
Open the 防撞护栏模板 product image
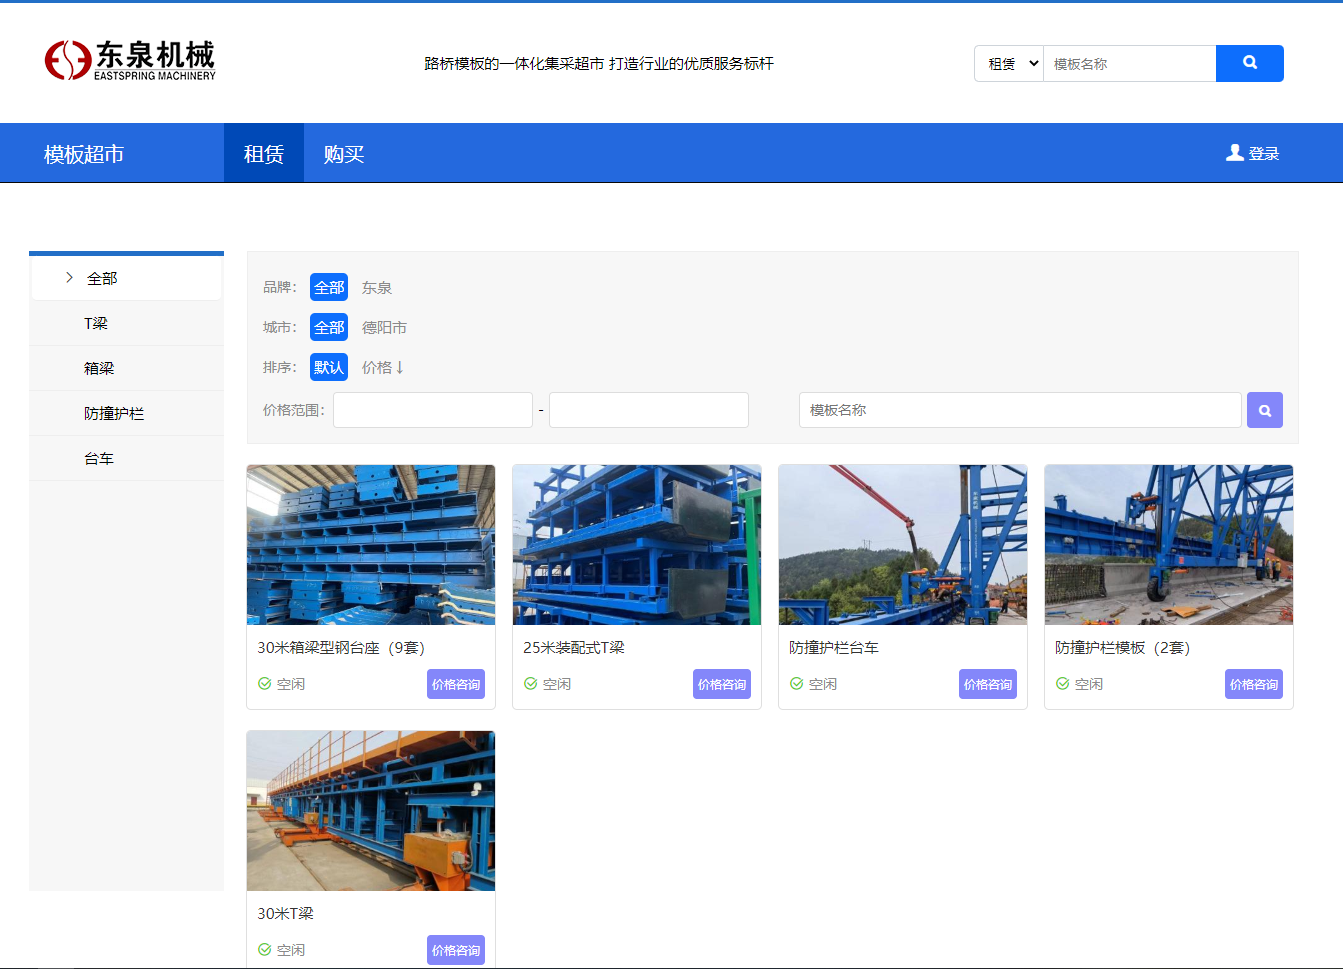1169,545
